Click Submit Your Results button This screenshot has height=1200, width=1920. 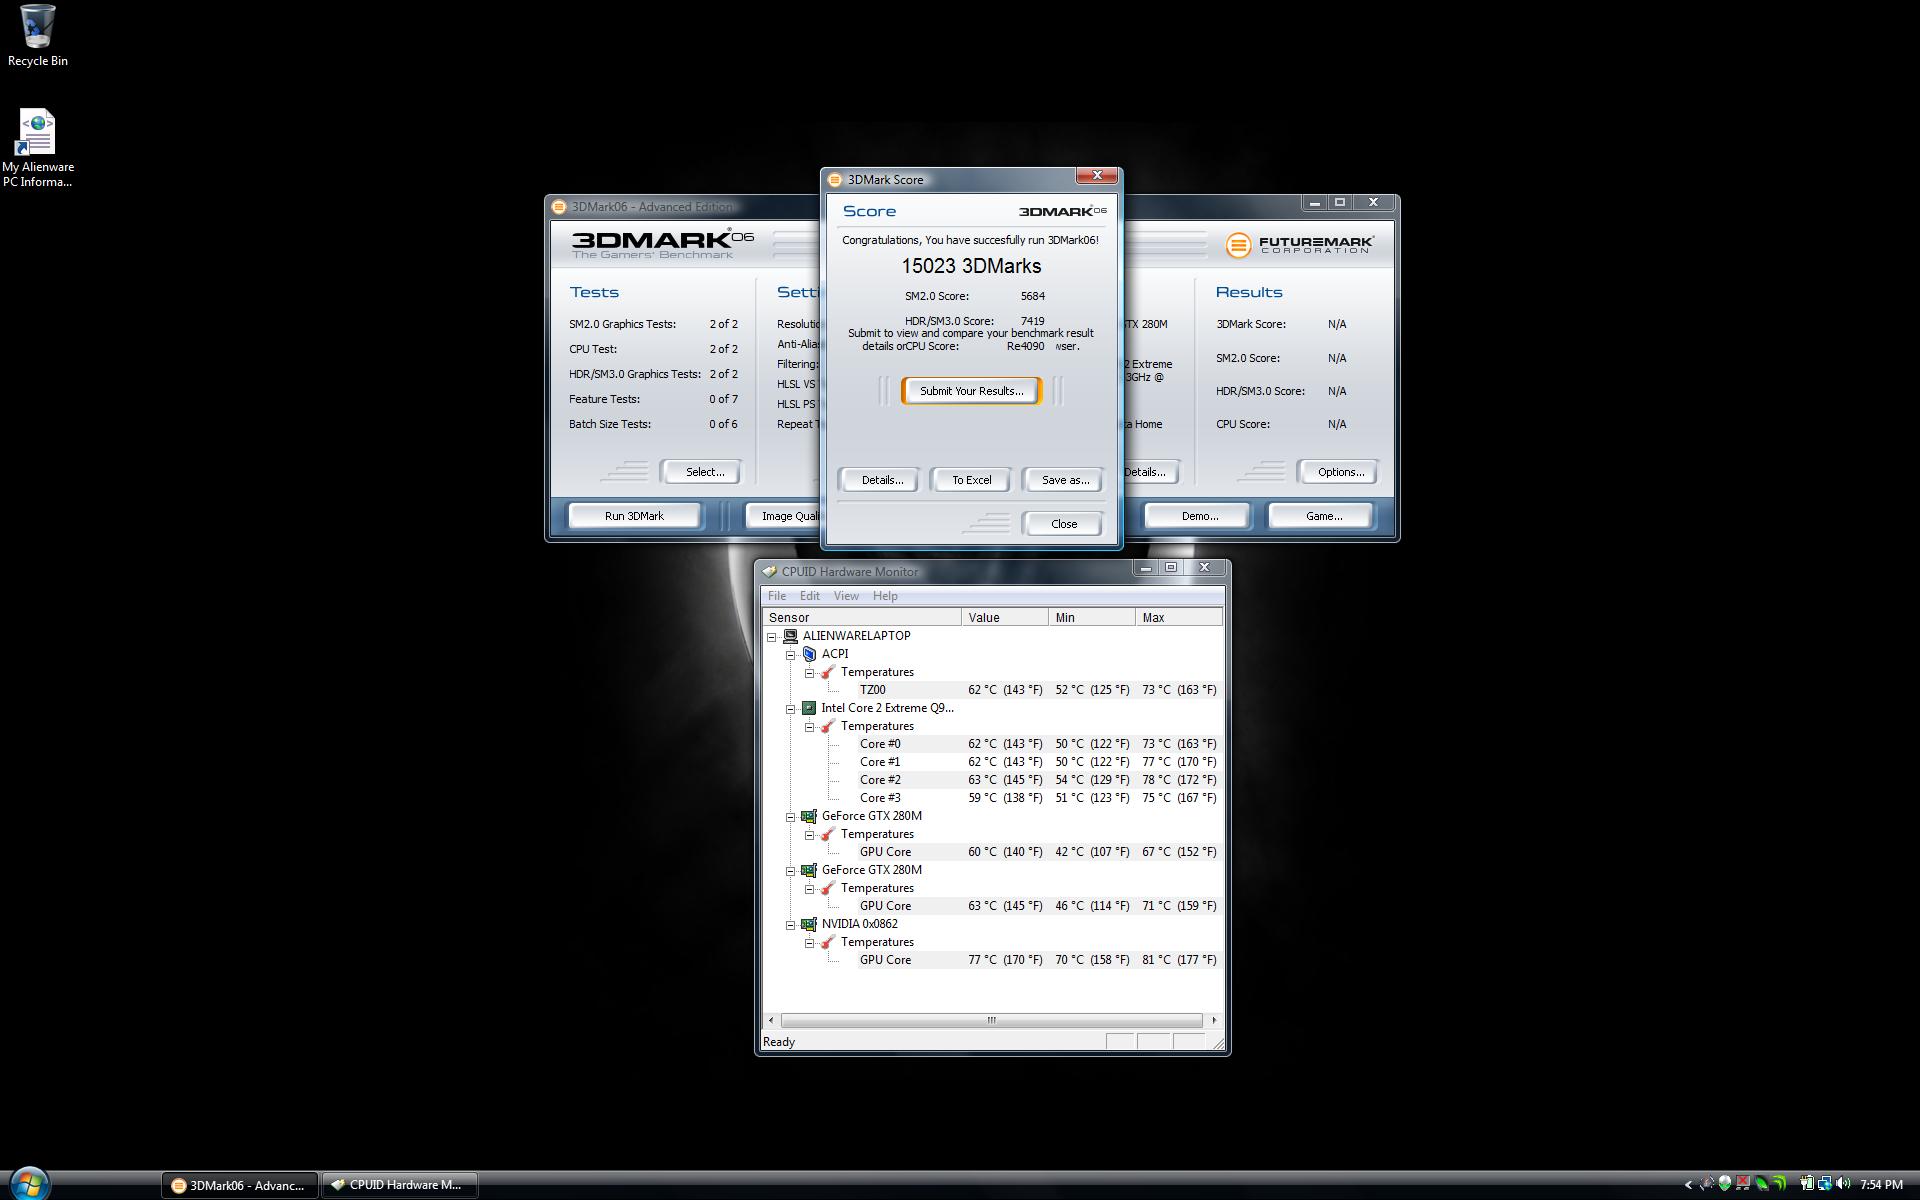click(x=972, y=391)
